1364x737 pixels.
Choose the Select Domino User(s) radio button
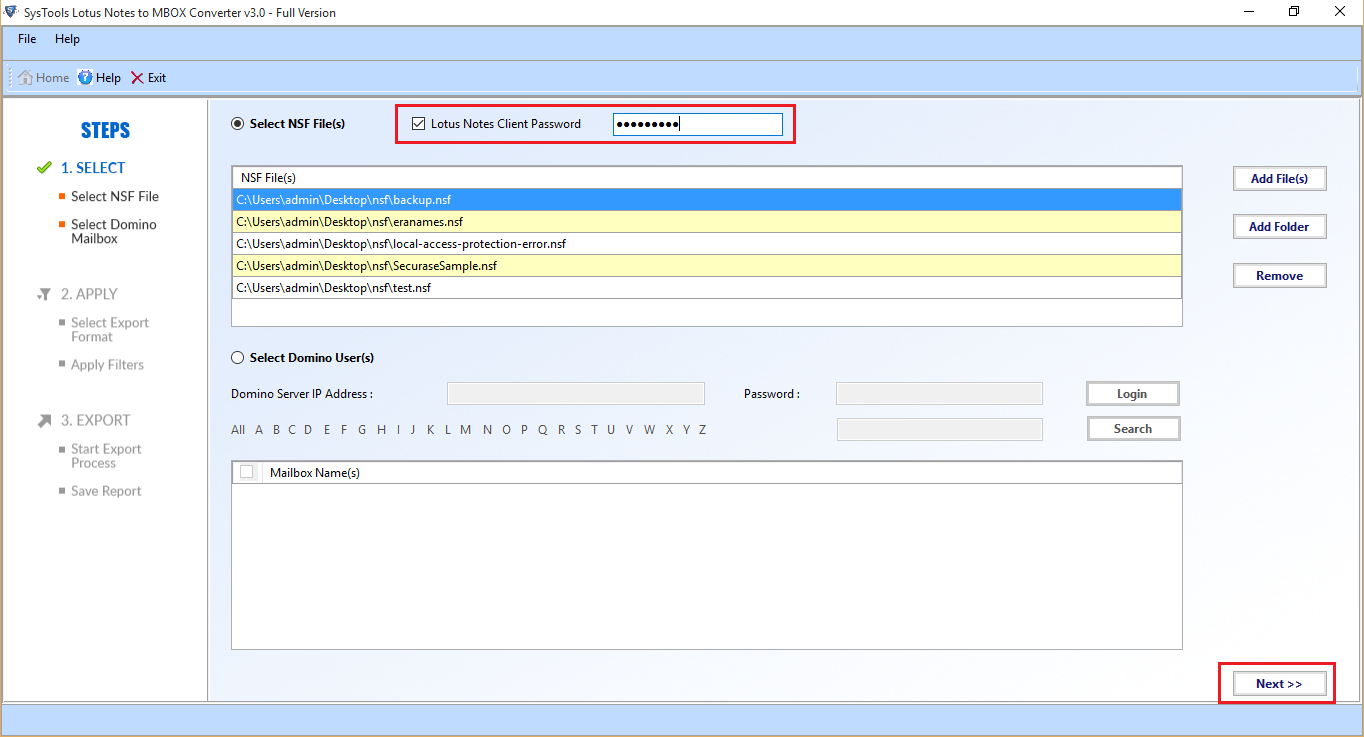[x=237, y=358]
